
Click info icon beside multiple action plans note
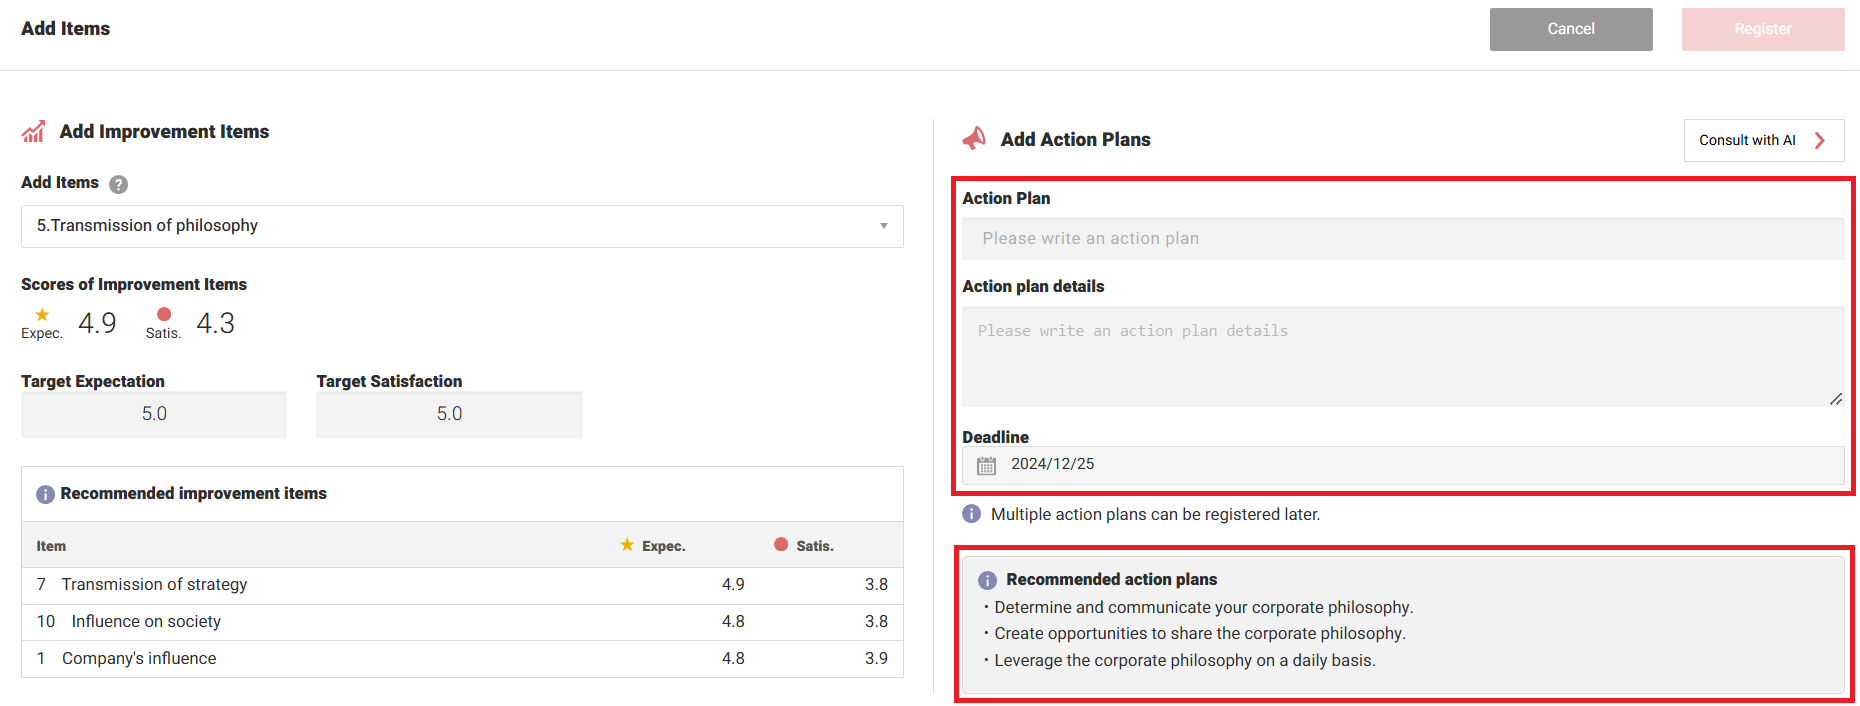[971, 514]
